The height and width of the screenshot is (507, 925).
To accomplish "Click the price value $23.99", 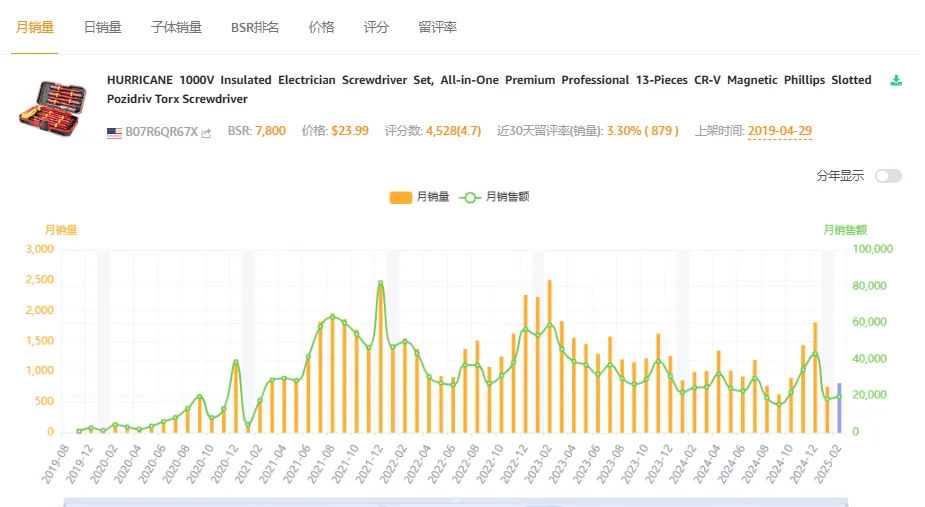I will (350, 131).
